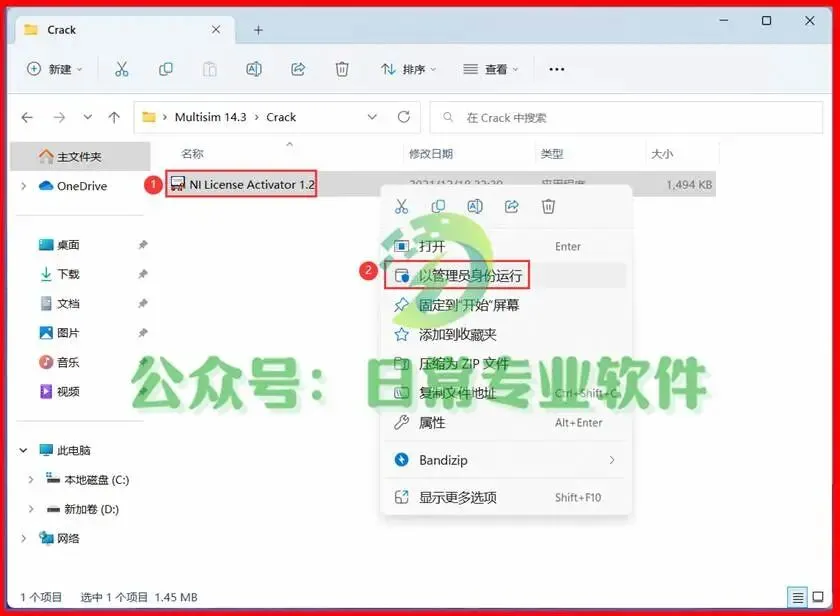The width and height of the screenshot is (840, 616).
Task: Sort by the 类型 column header
Action: point(552,154)
